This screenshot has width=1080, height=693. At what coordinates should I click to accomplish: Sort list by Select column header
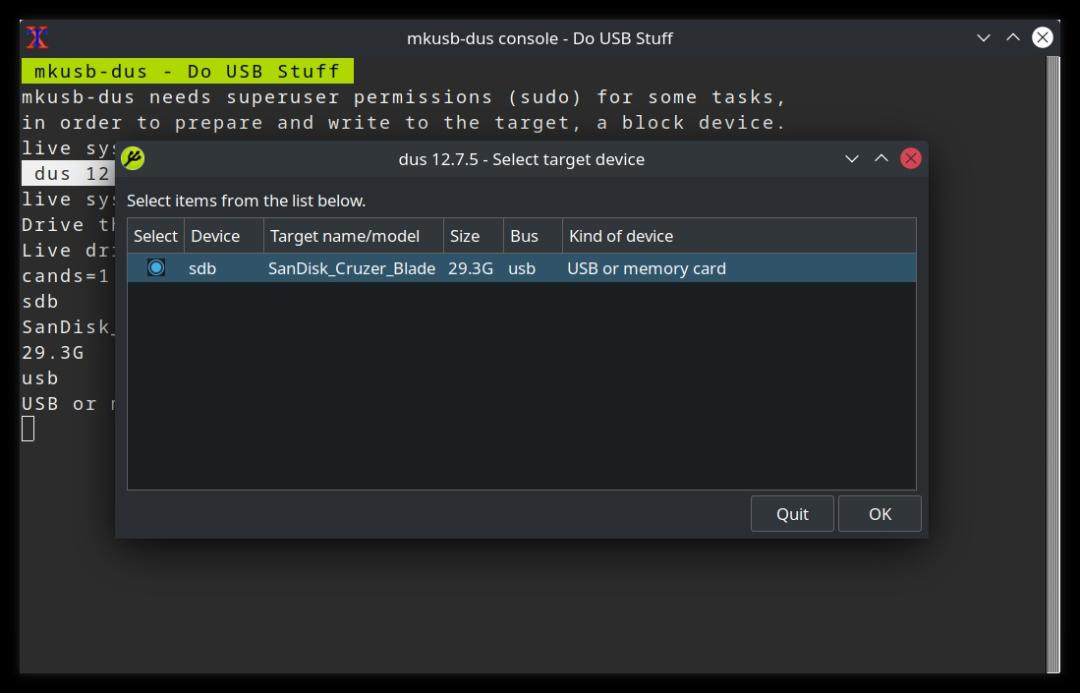pyautogui.click(x=156, y=236)
